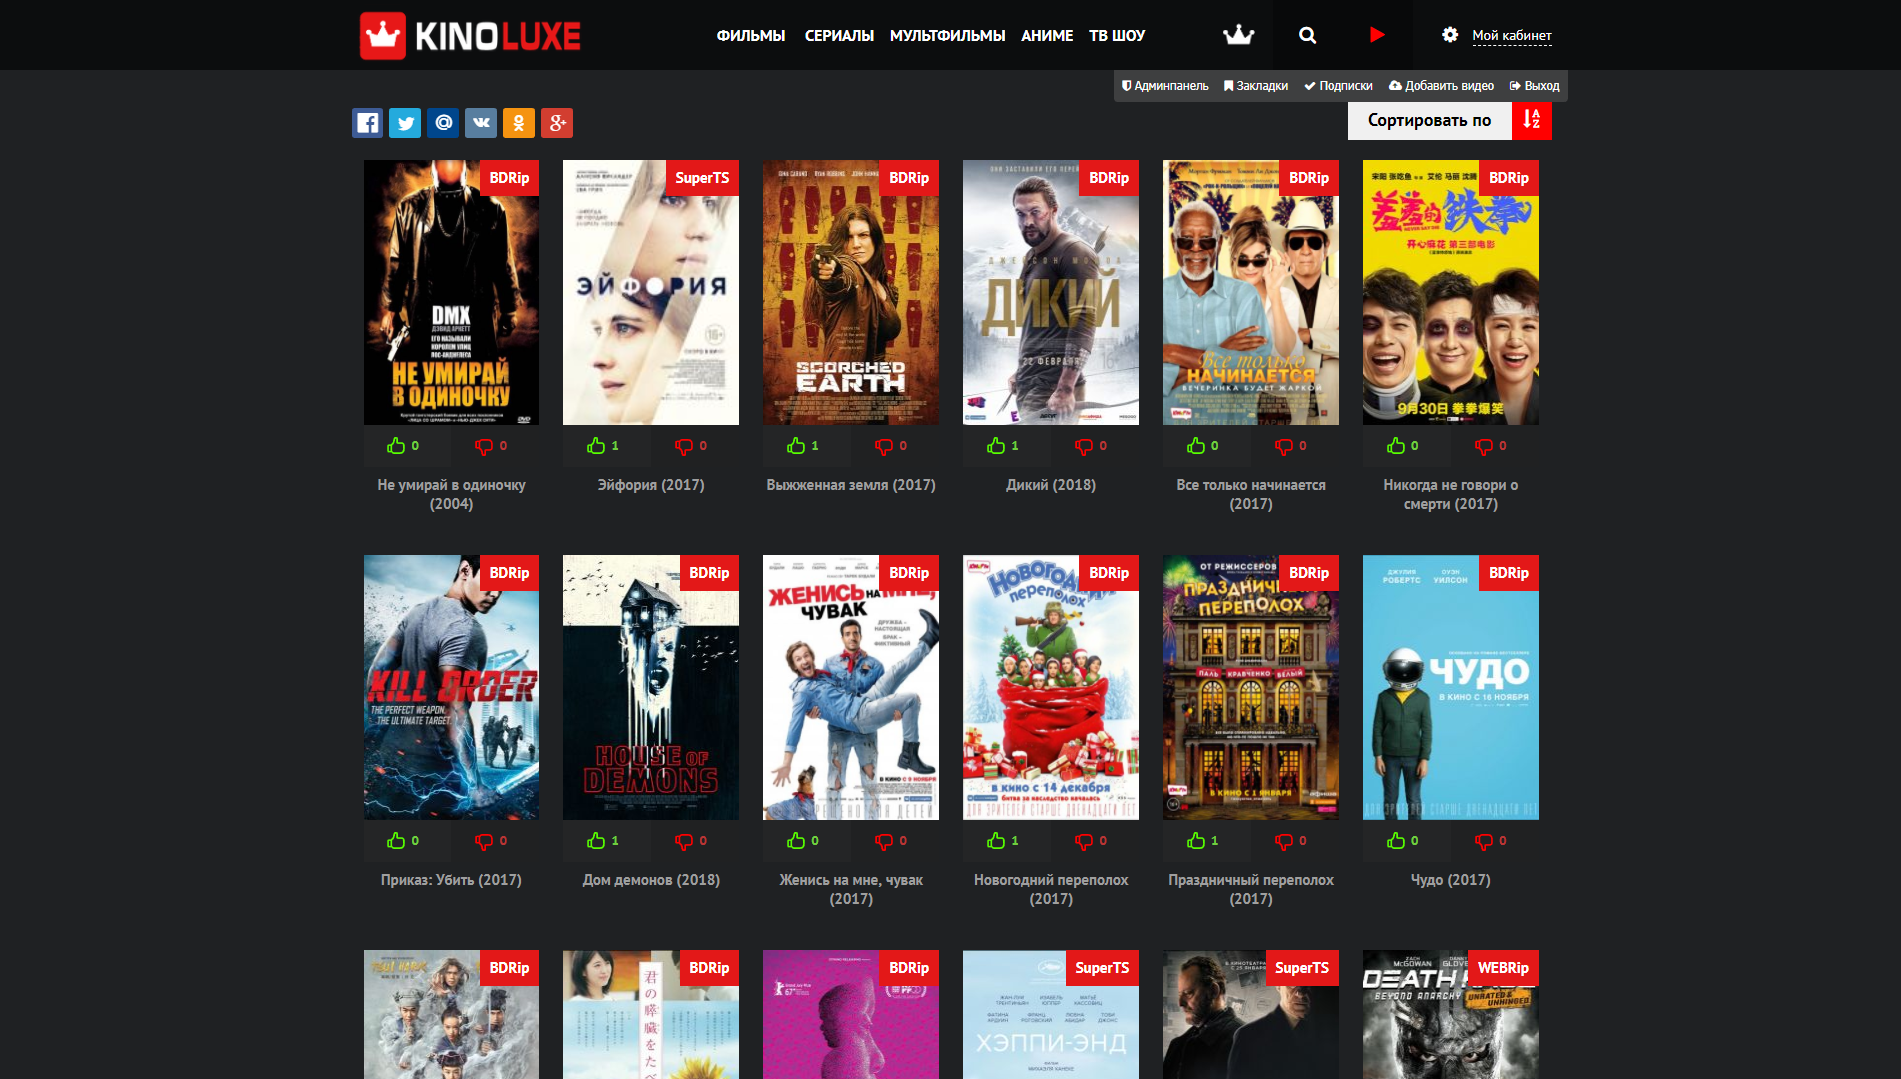Open 'Хэппи-энд' poster
This screenshot has width=1901, height=1079.
(1051, 1014)
